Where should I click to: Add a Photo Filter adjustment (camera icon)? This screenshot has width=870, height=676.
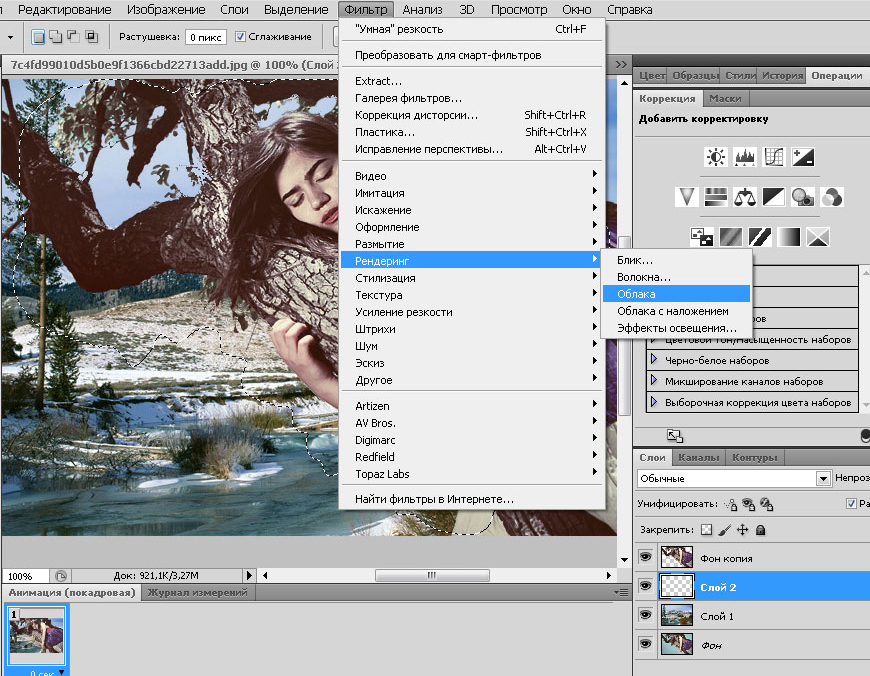click(802, 197)
